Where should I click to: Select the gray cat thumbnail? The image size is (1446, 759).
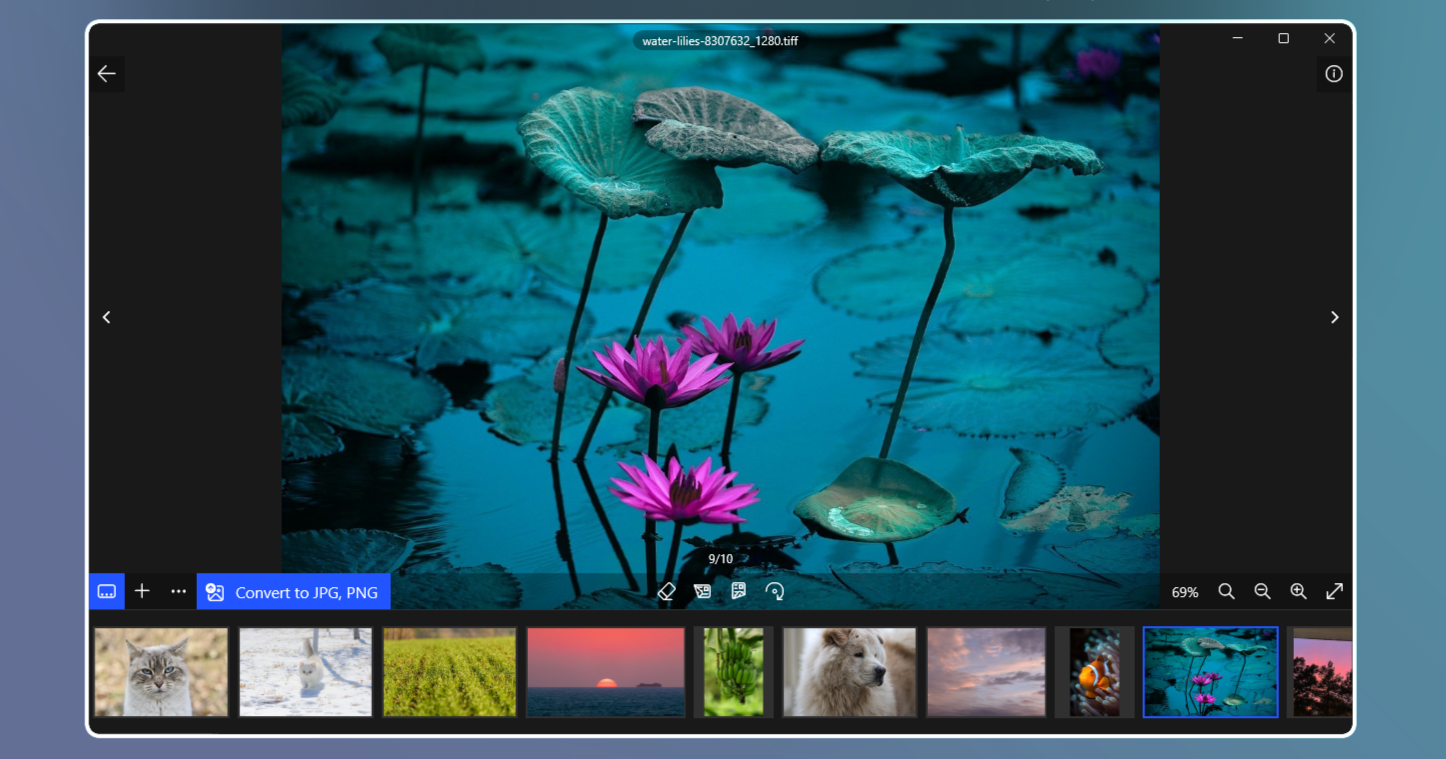tap(161, 672)
